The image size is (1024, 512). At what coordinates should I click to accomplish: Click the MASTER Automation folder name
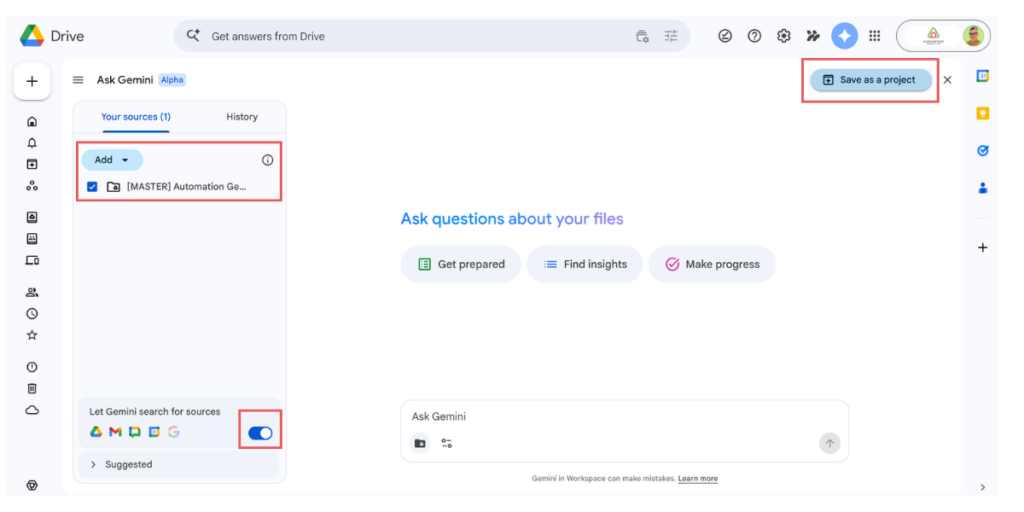tap(187, 187)
